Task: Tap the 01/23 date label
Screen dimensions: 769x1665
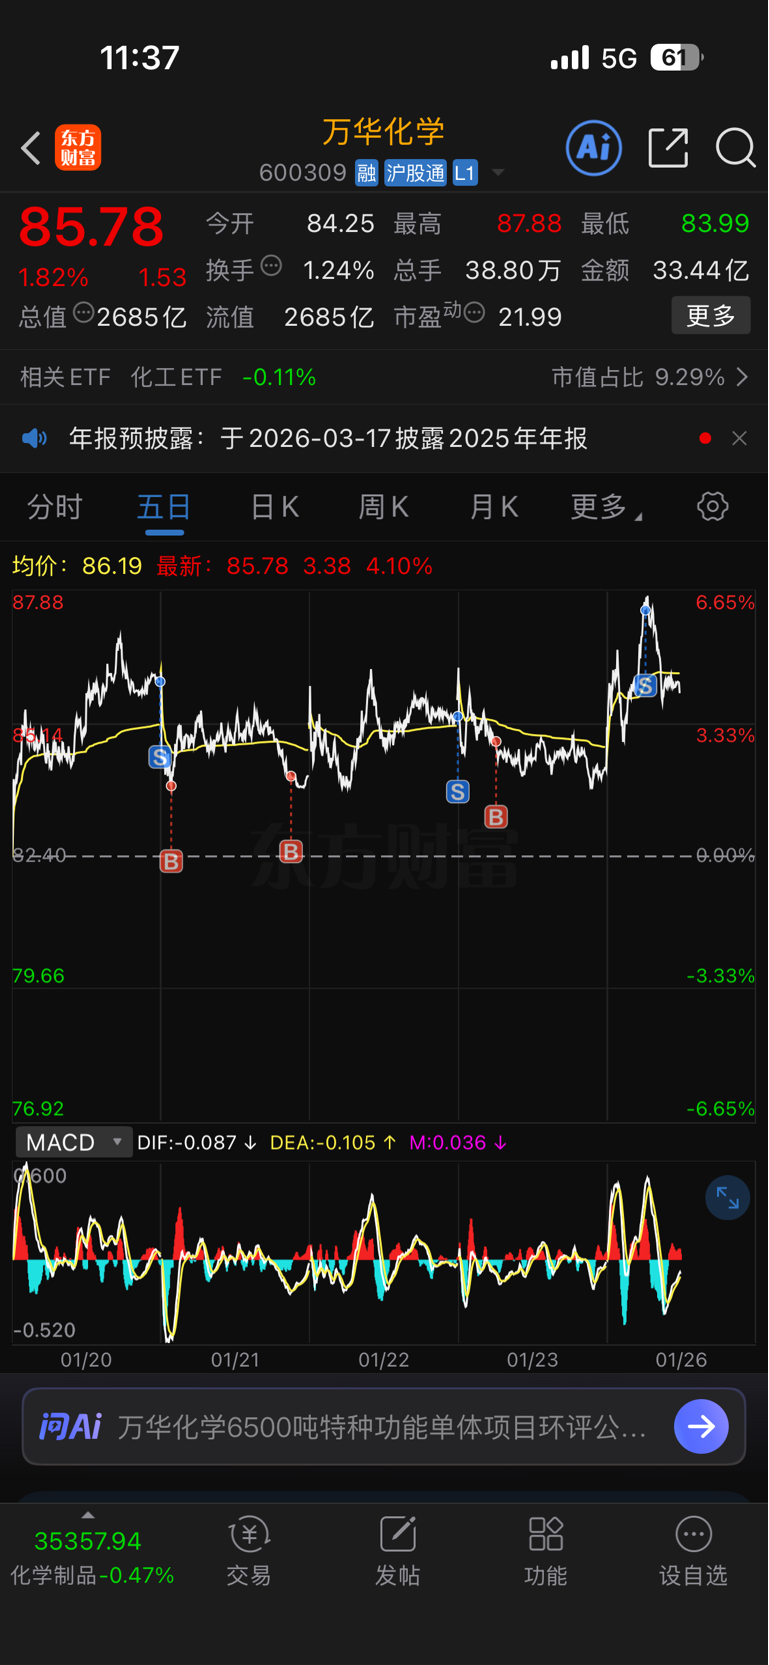Action: tap(532, 1360)
